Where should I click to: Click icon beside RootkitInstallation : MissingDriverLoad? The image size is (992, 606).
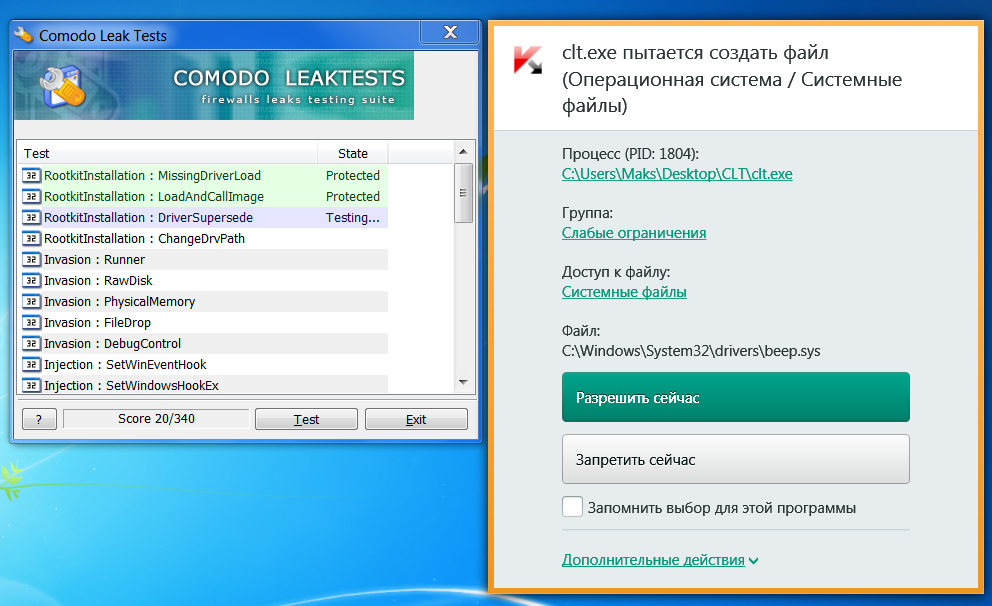click(x=31, y=175)
